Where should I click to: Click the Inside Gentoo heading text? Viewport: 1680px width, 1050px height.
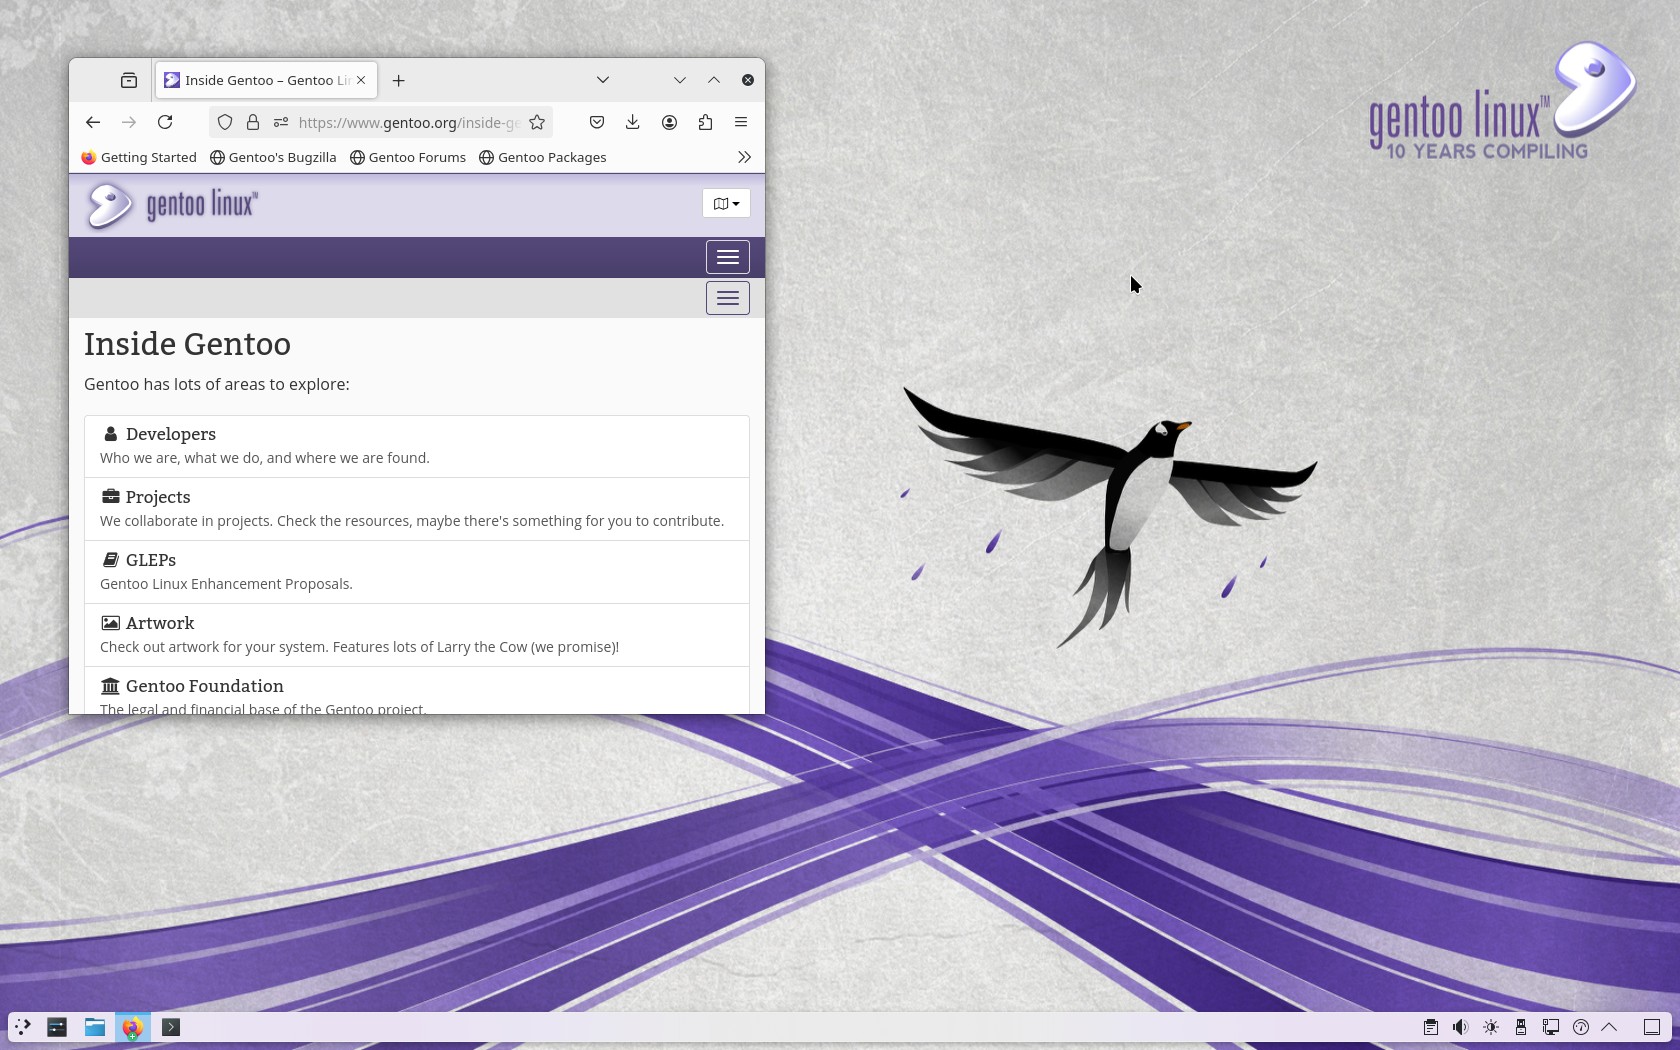tap(187, 344)
